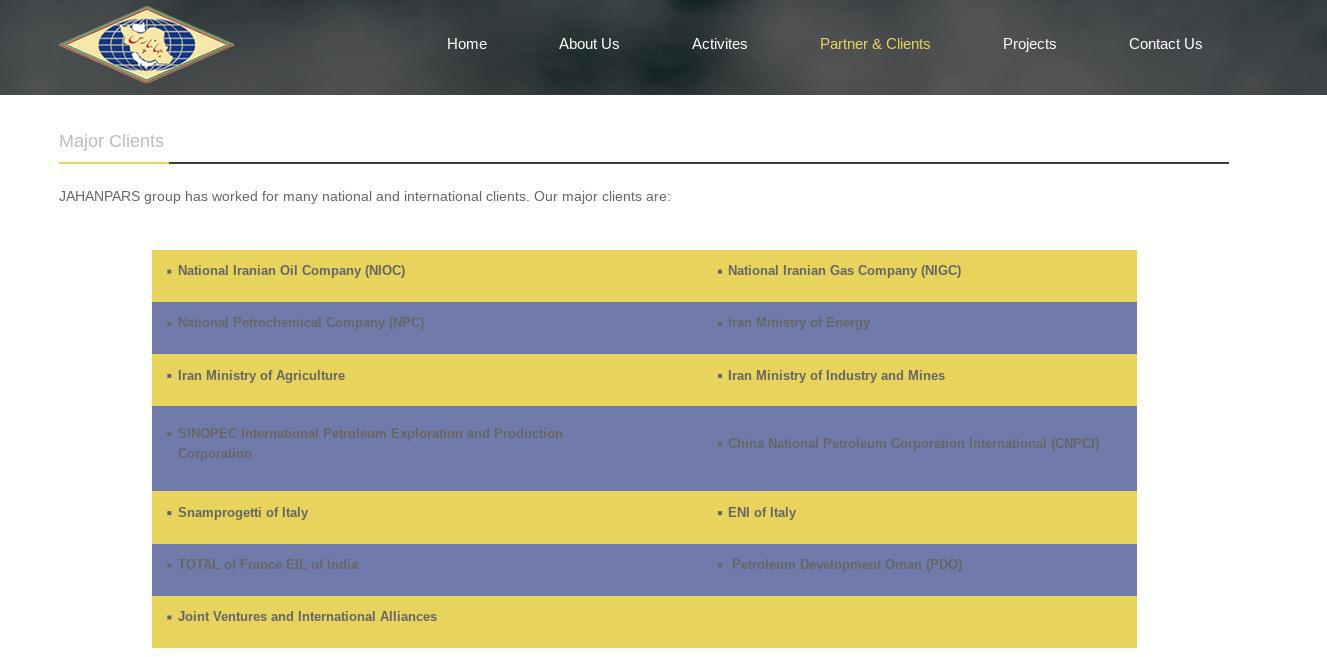This screenshot has height=657, width=1327.
Task: Select Joint Ventures and International Alliances
Action: coord(307,617)
